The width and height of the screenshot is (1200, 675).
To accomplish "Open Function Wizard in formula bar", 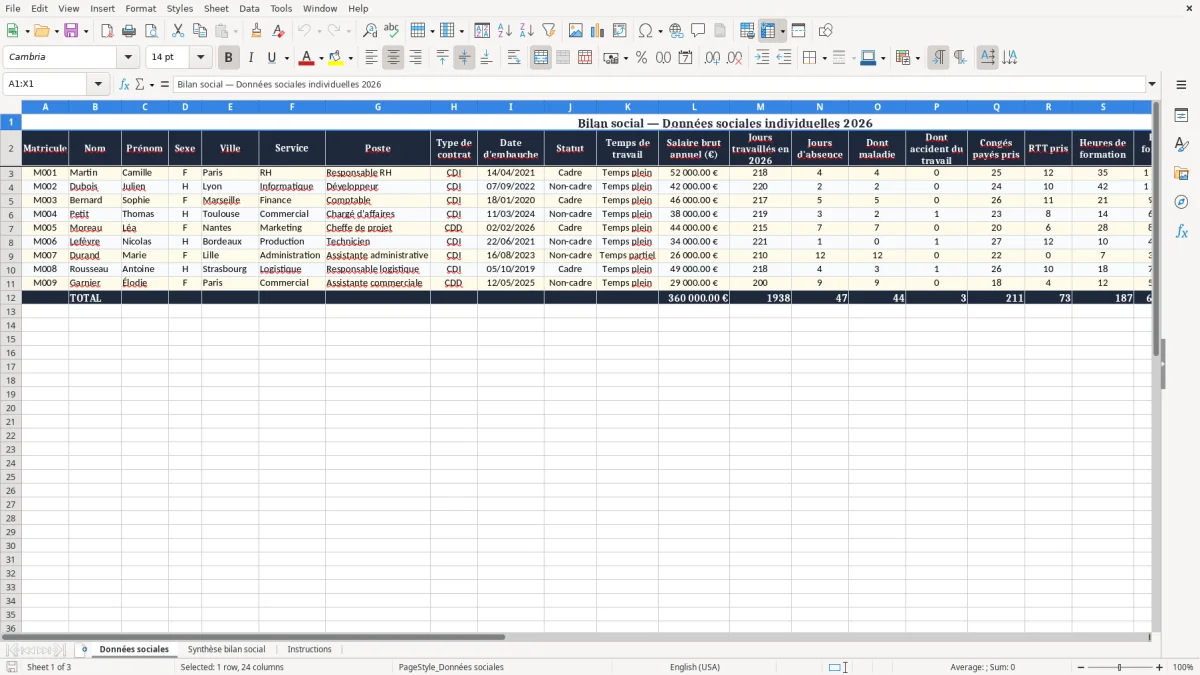I will (x=125, y=84).
